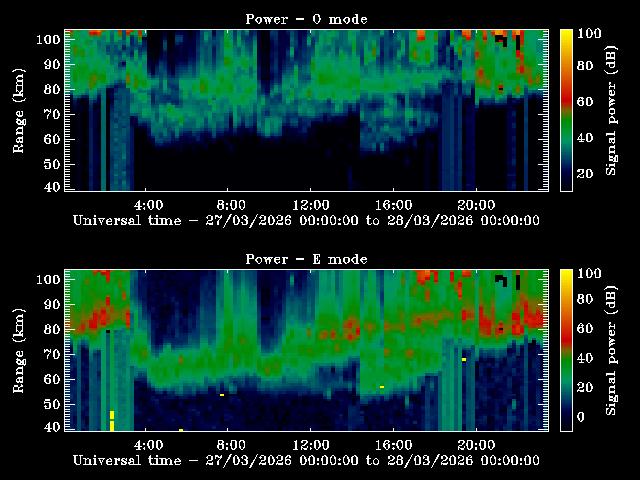Image resolution: width=640 pixels, height=480 pixels.
Task: Click the Universal time caption under O mode plot
Action: (x=306, y=220)
